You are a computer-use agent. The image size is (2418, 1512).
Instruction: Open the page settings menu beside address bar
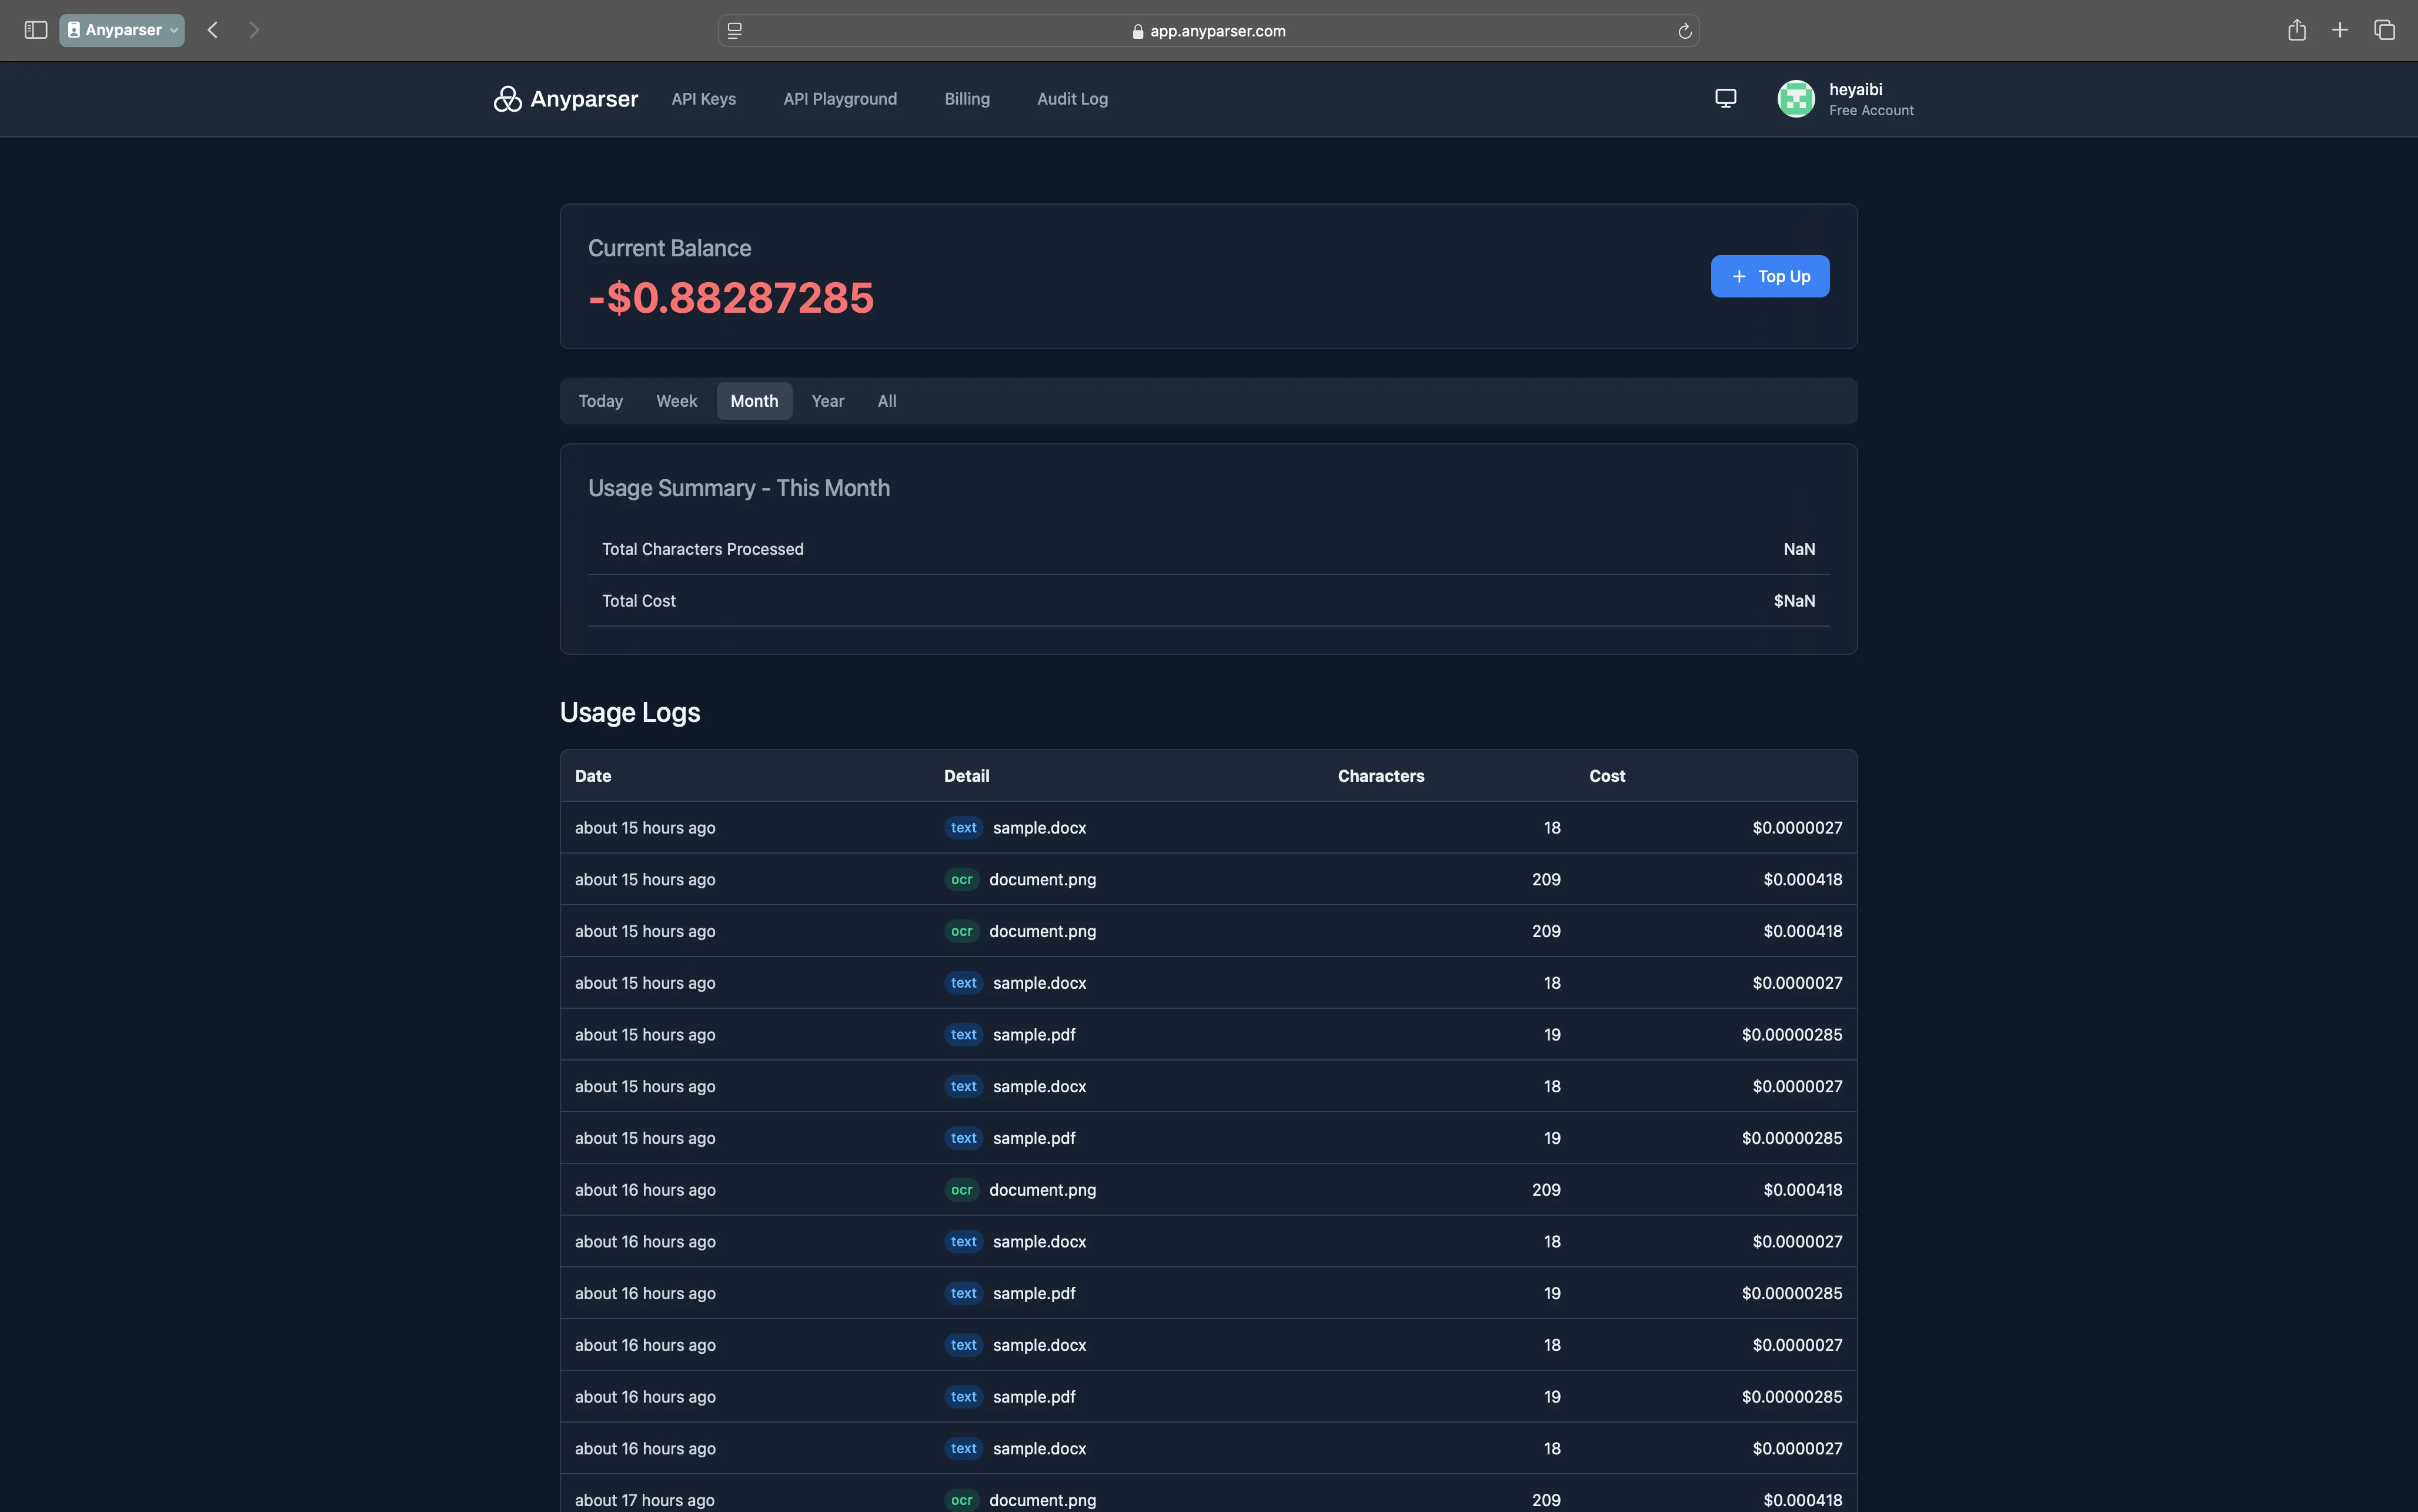tap(735, 31)
